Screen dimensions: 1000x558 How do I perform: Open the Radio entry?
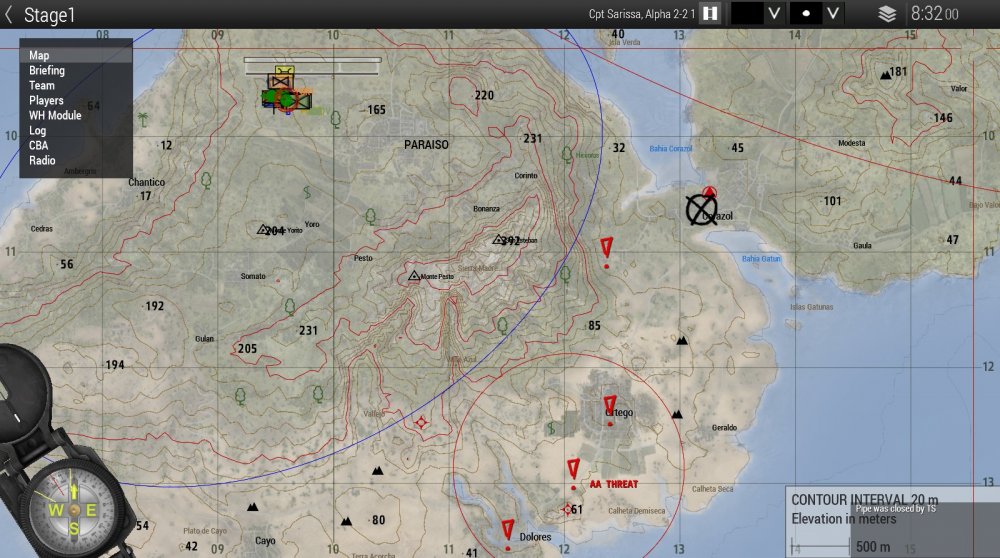pos(42,161)
